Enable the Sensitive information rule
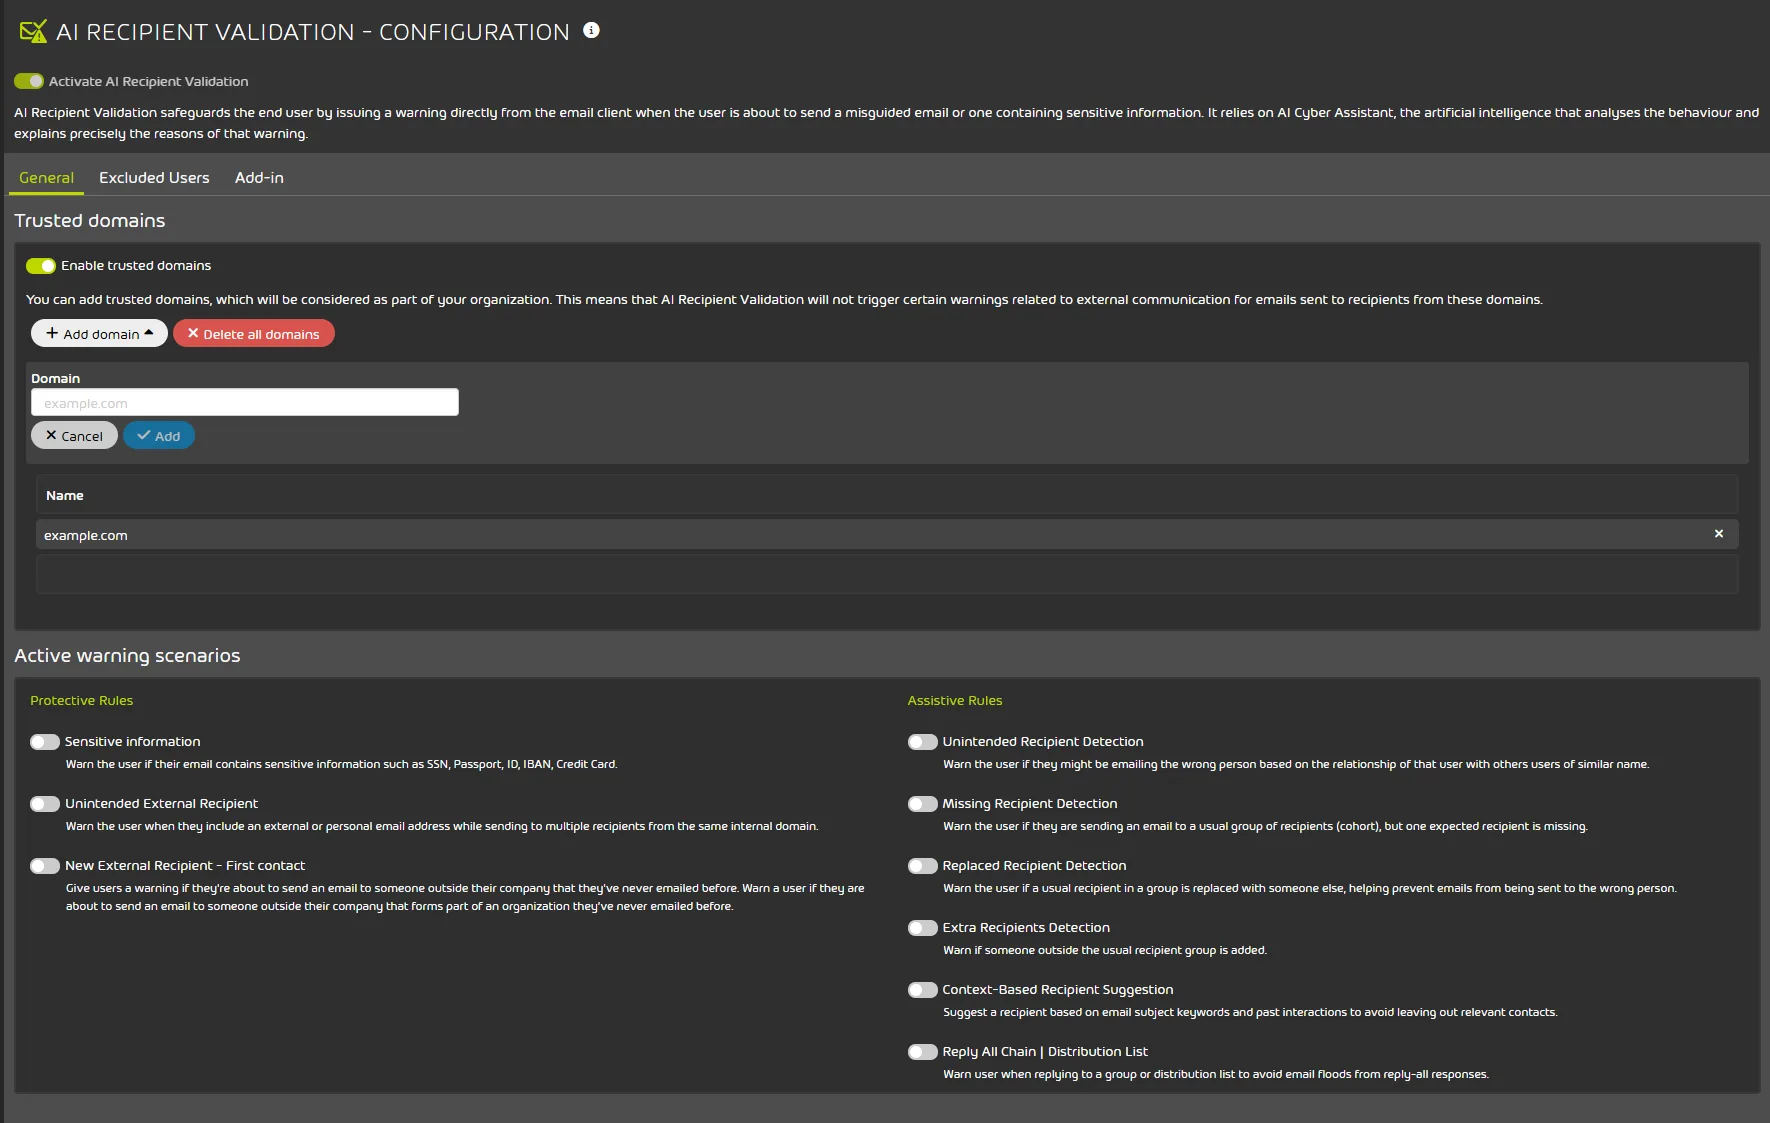Screen dimensions: 1770x1123 (45, 742)
